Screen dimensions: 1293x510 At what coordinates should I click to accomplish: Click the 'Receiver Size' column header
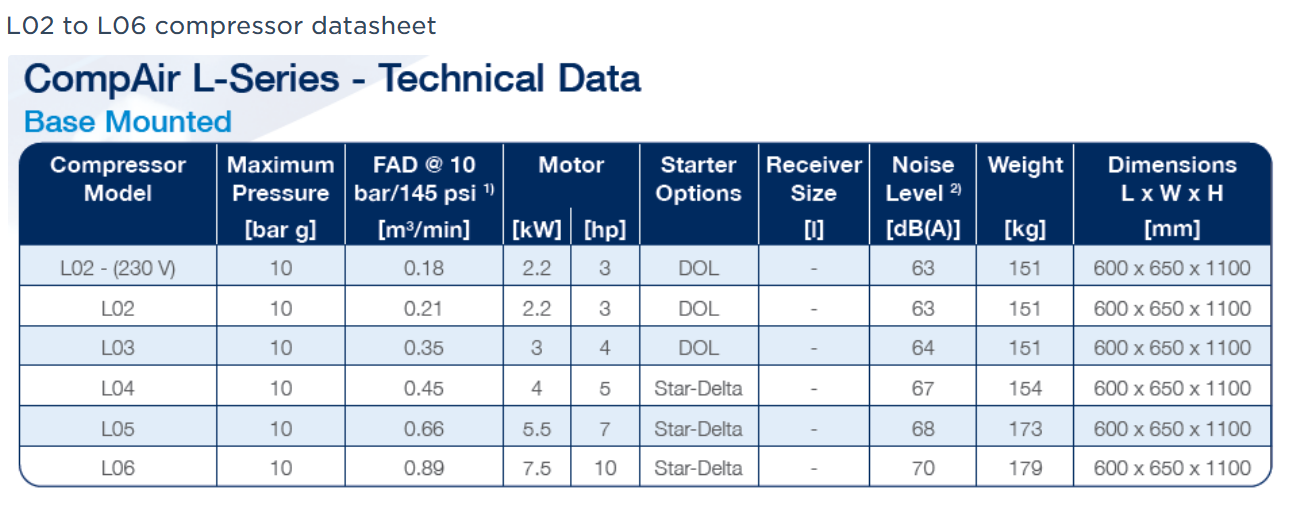813,179
